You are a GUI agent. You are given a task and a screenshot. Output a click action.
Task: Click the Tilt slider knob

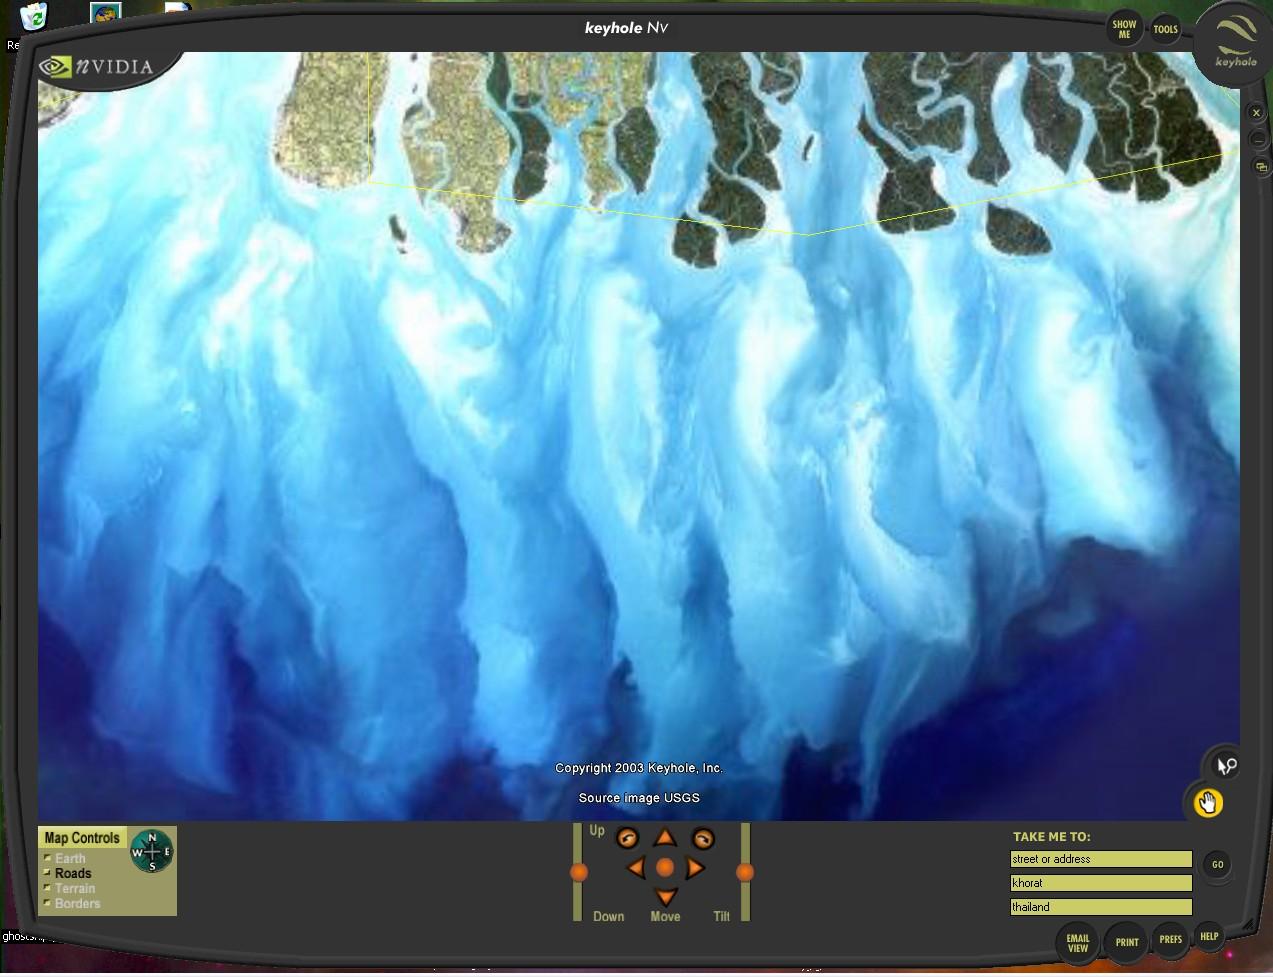coord(745,873)
